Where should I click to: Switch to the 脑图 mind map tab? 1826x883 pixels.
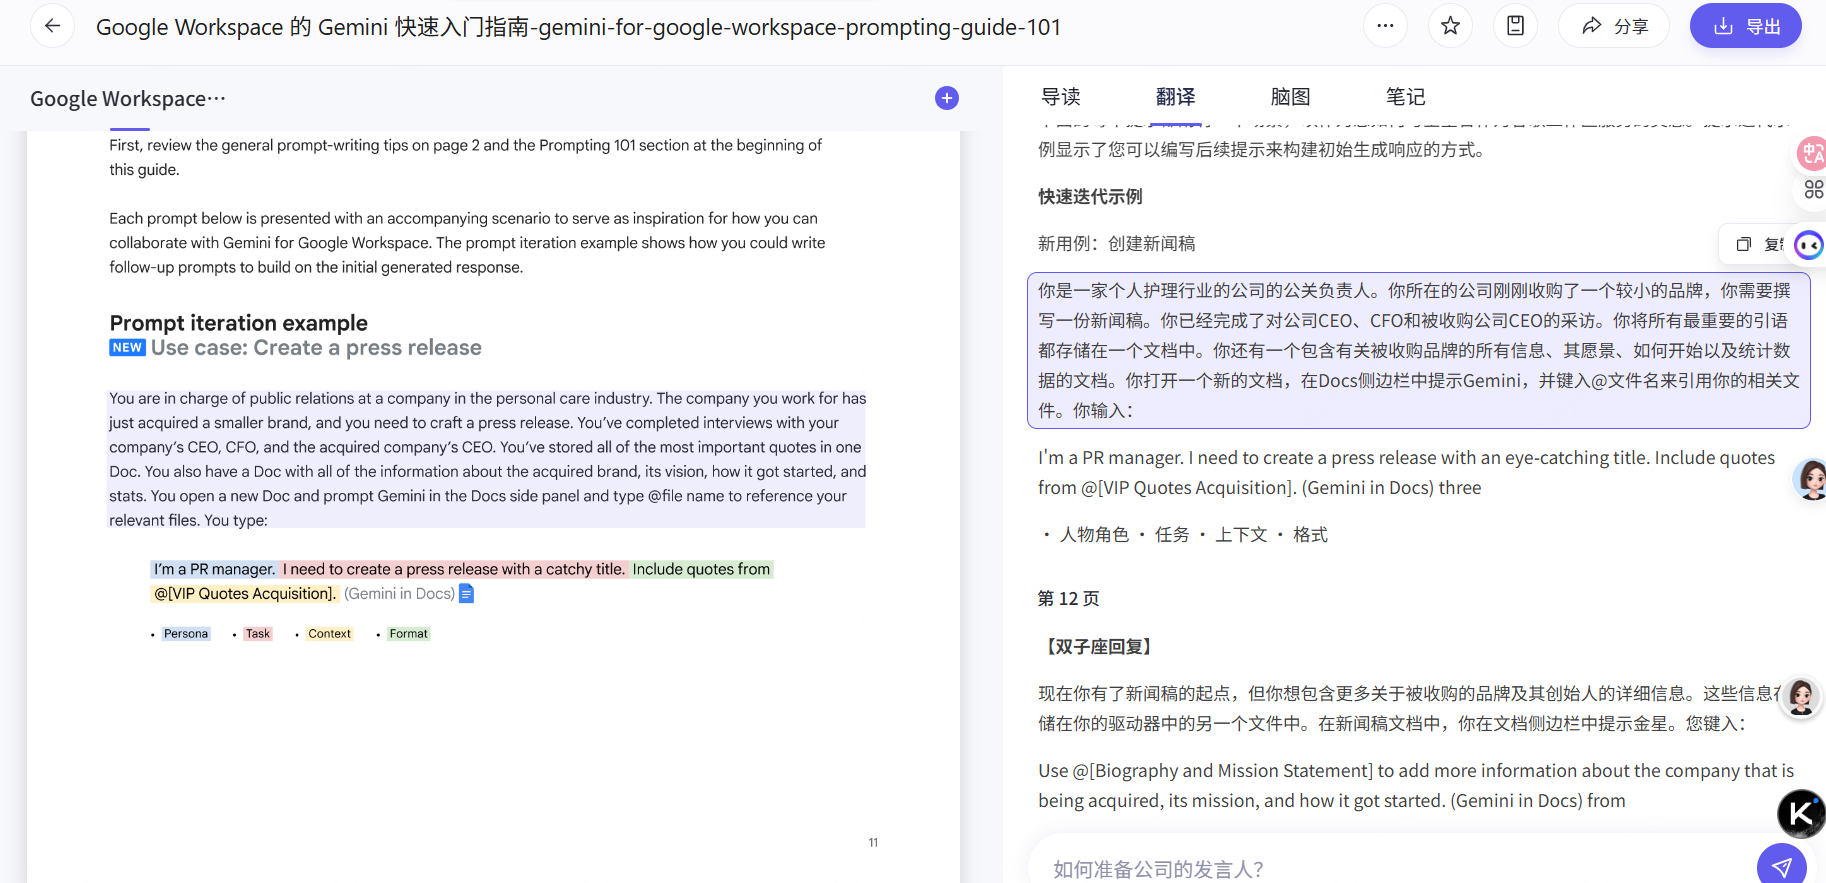pyautogui.click(x=1290, y=97)
